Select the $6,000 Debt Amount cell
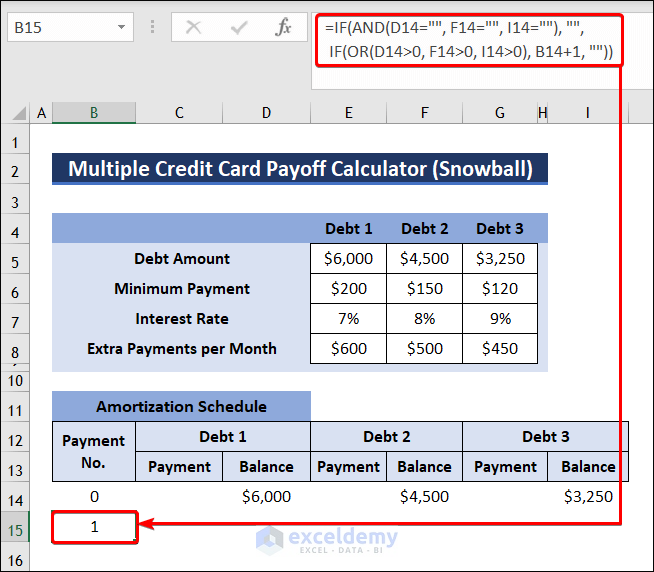The image size is (654, 572). pyautogui.click(x=348, y=259)
